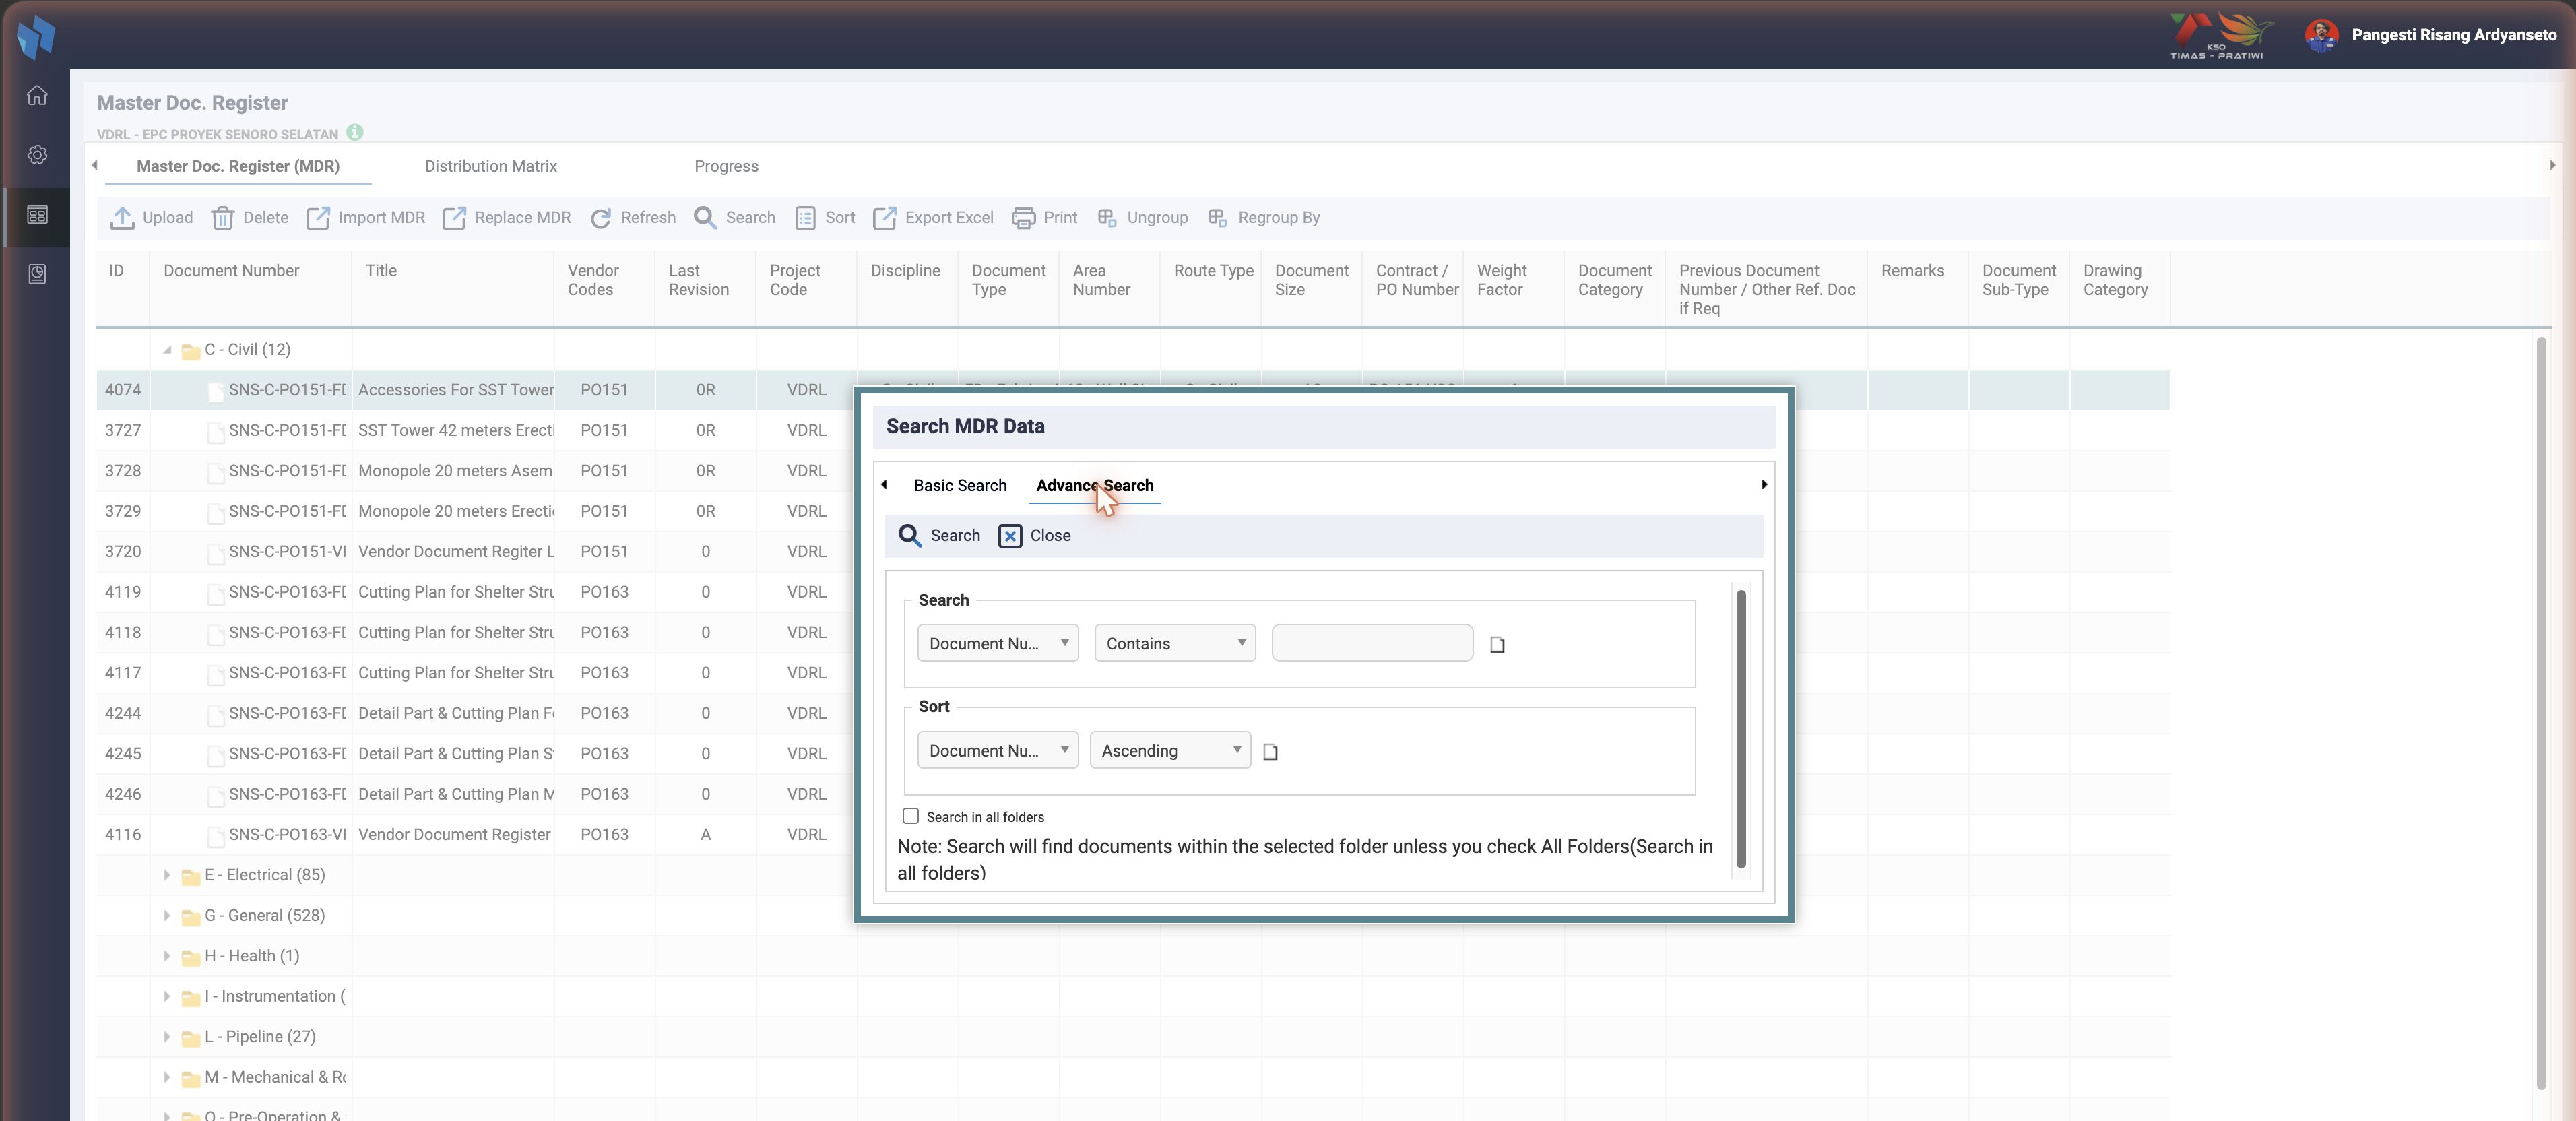2576x1121 pixels.
Task: Click Search button in the dialog
Action: coord(939,535)
